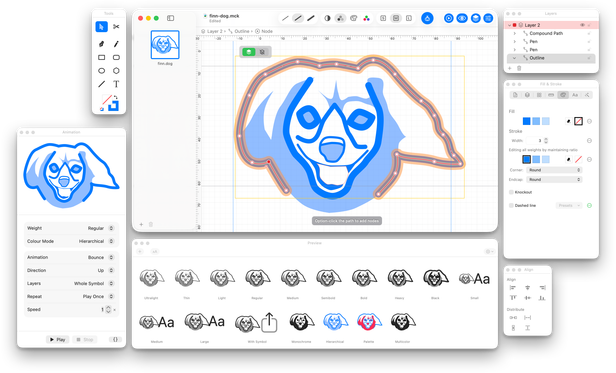This screenshot has width=616, height=373.
Task: Select the Line tool
Action: click(101, 84)
